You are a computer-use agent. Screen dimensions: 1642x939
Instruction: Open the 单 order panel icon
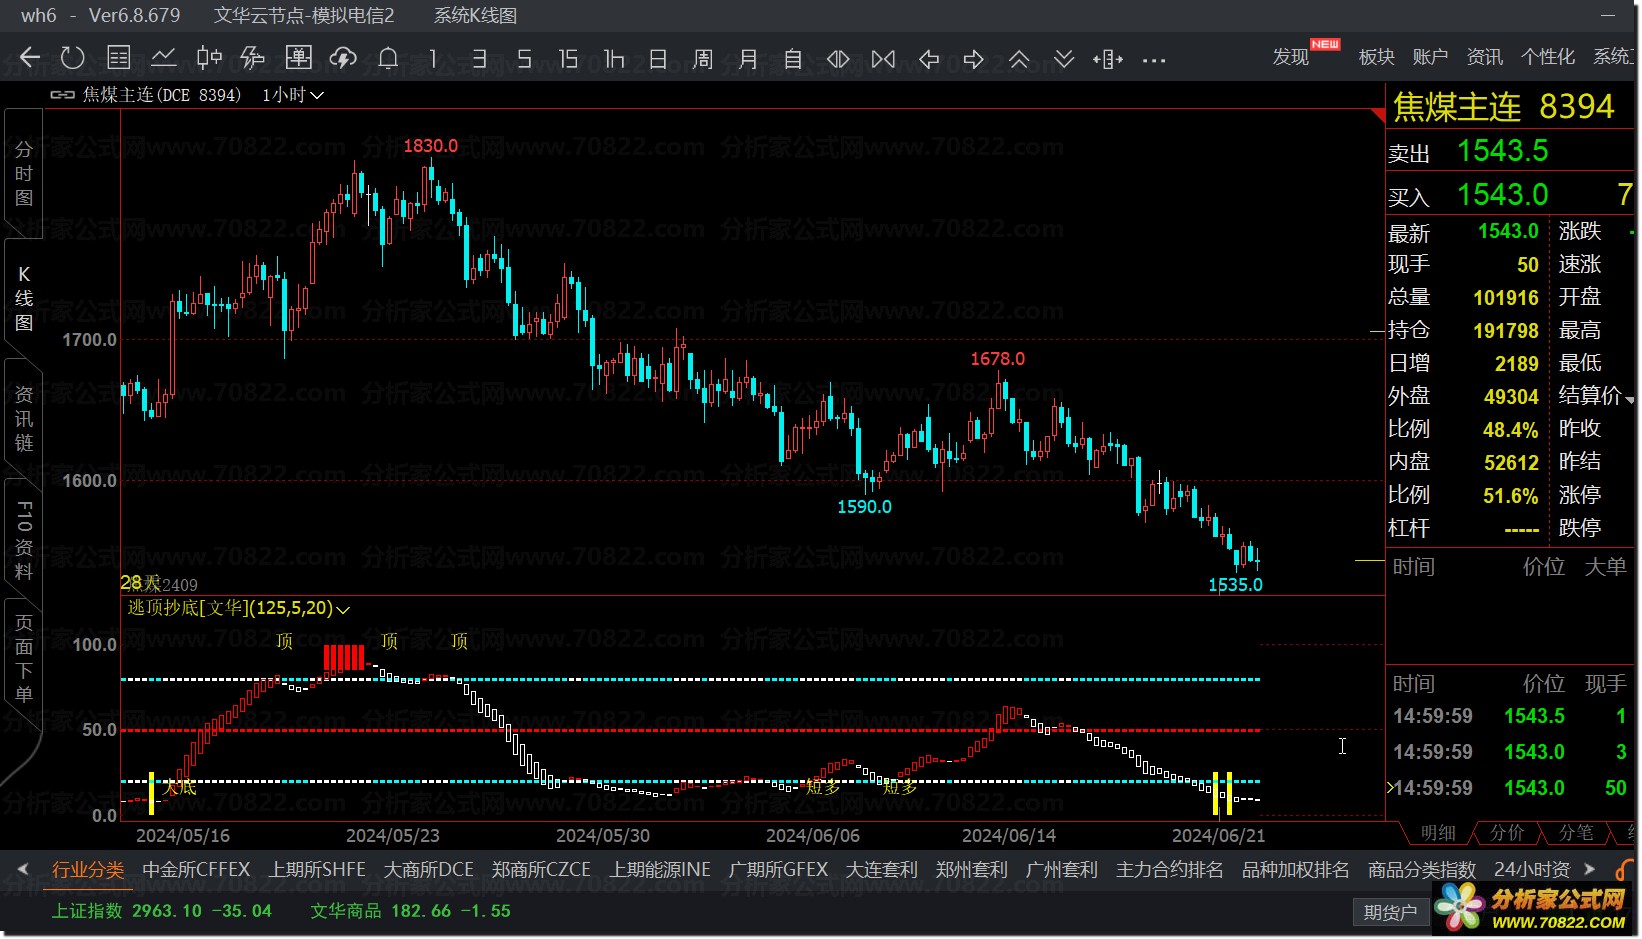pyautogui.click(x=298, y=58)
